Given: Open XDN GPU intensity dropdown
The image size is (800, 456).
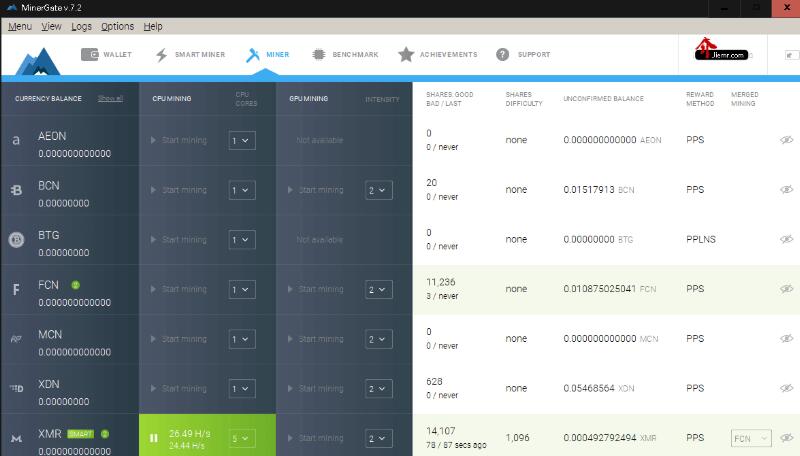Looking at the screenshot, I should pyautogui.click(x=379, y=389).
